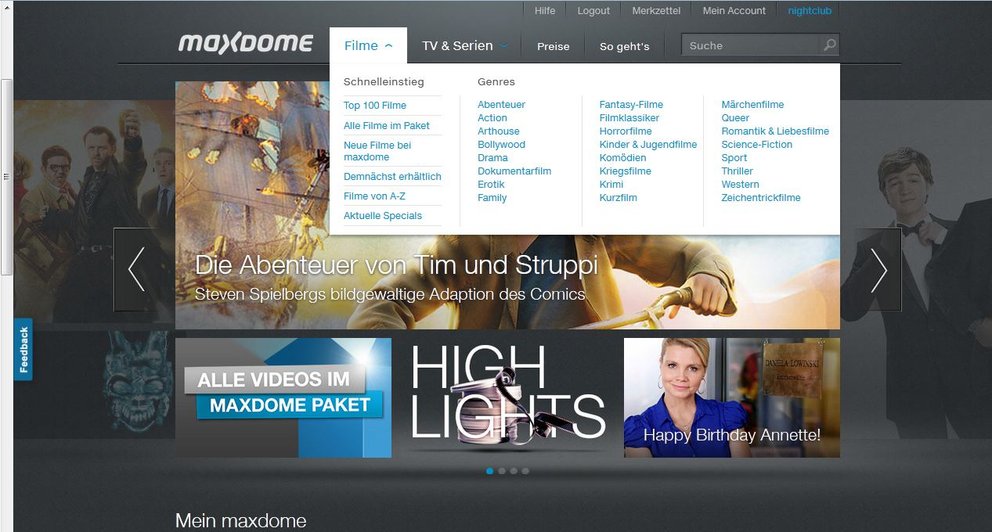992x532 pixels.
Task: Click the scrollbar up arrow
Action: pos(6,6)
